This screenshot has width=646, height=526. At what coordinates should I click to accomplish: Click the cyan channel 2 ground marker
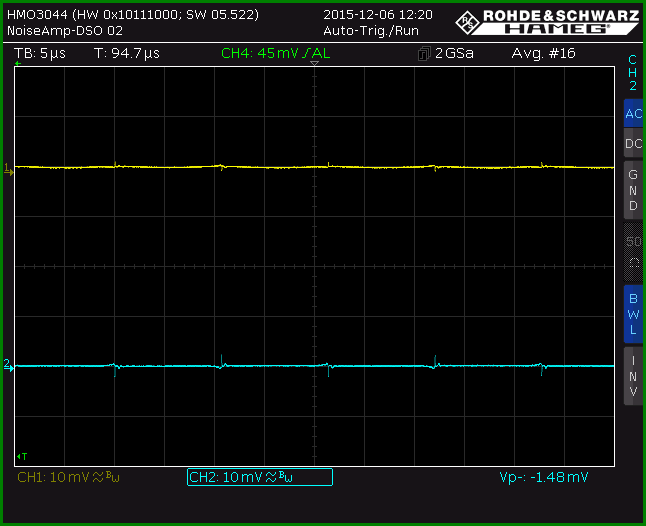[x=8, y=365]
